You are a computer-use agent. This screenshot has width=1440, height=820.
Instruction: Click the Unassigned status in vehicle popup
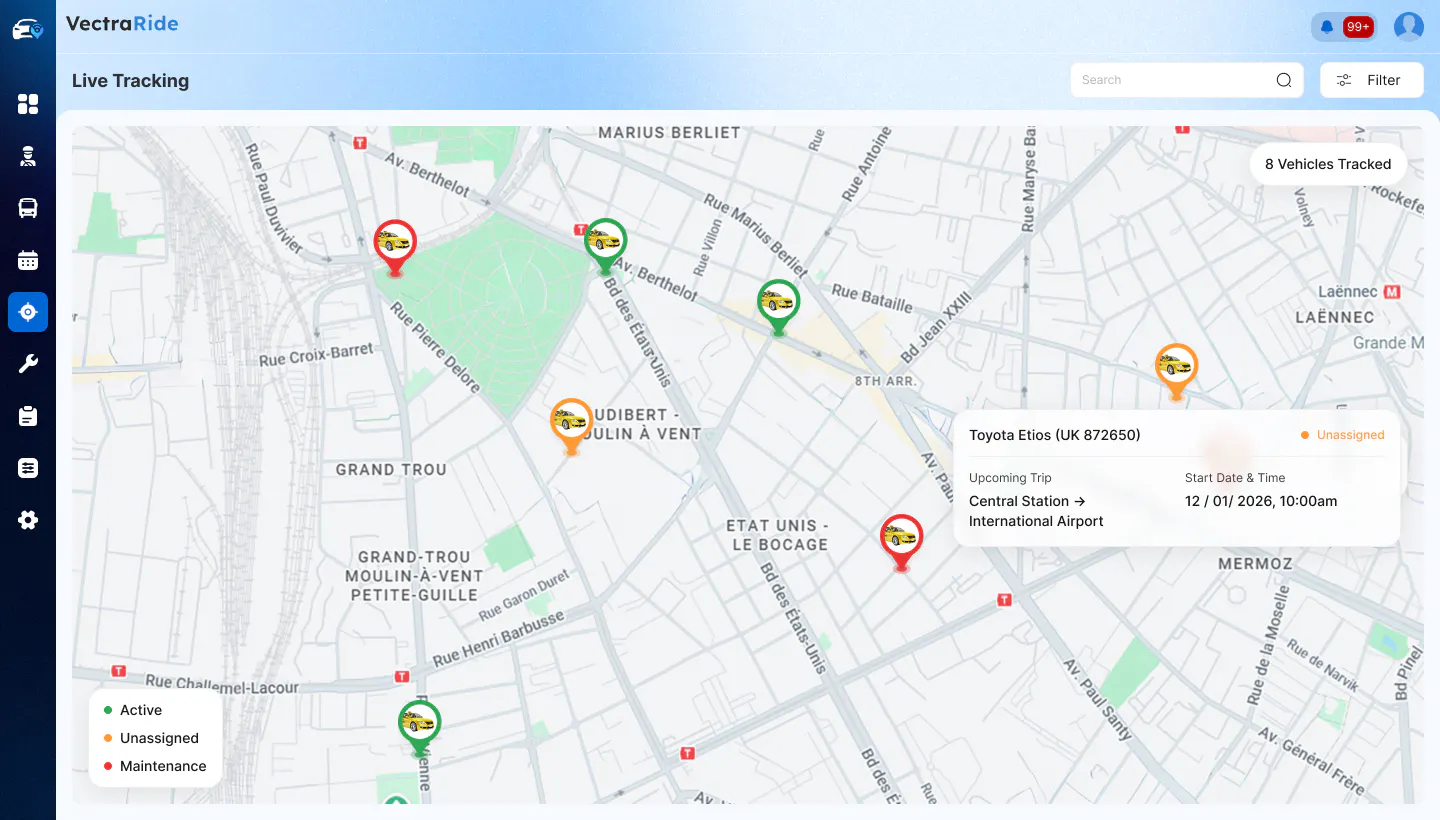click(x=1342, y=435)
